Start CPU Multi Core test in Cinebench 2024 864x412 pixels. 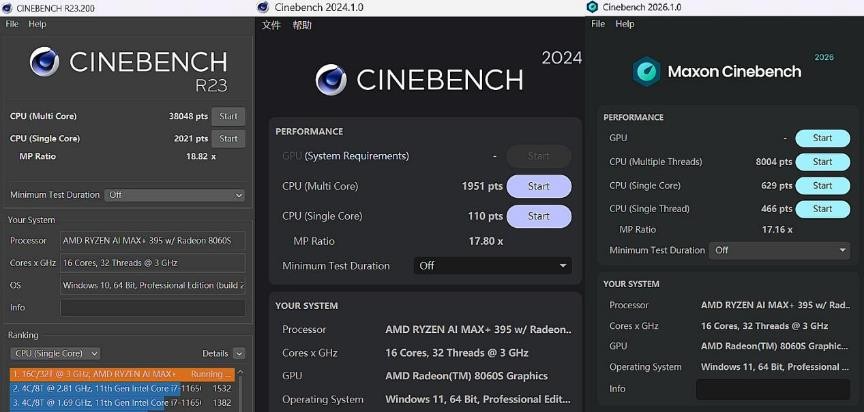point(539,186)
